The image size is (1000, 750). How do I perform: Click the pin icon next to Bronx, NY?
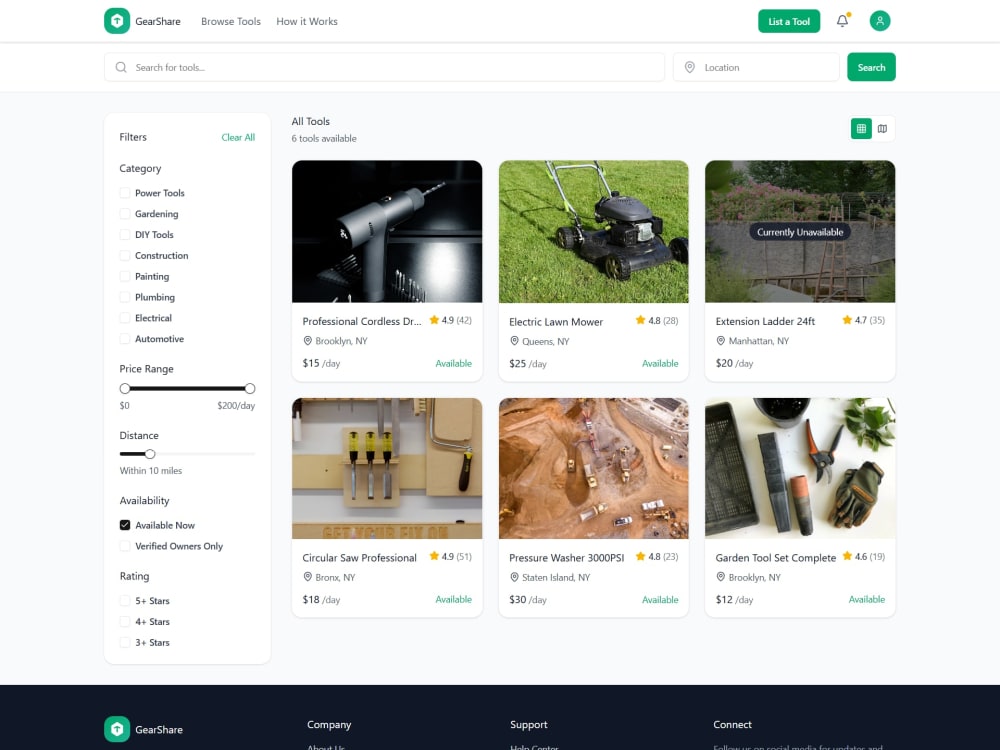pos(307,577)
